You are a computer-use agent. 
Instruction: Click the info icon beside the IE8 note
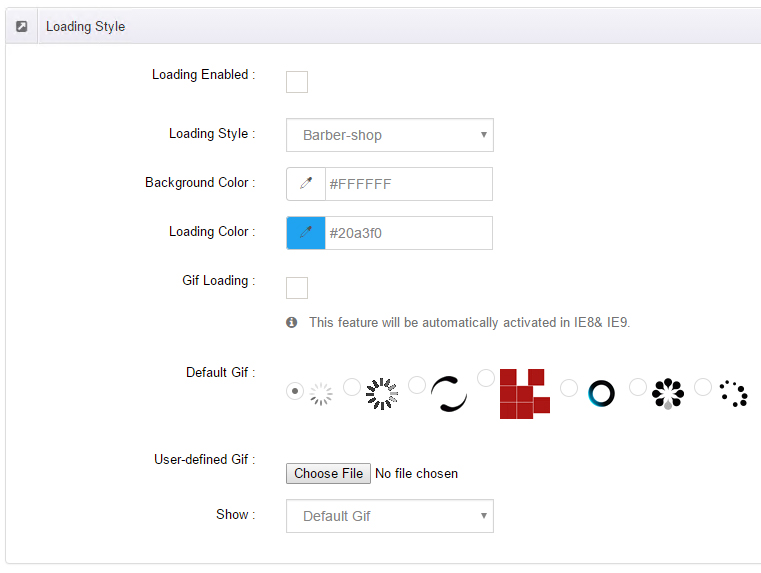291,322
